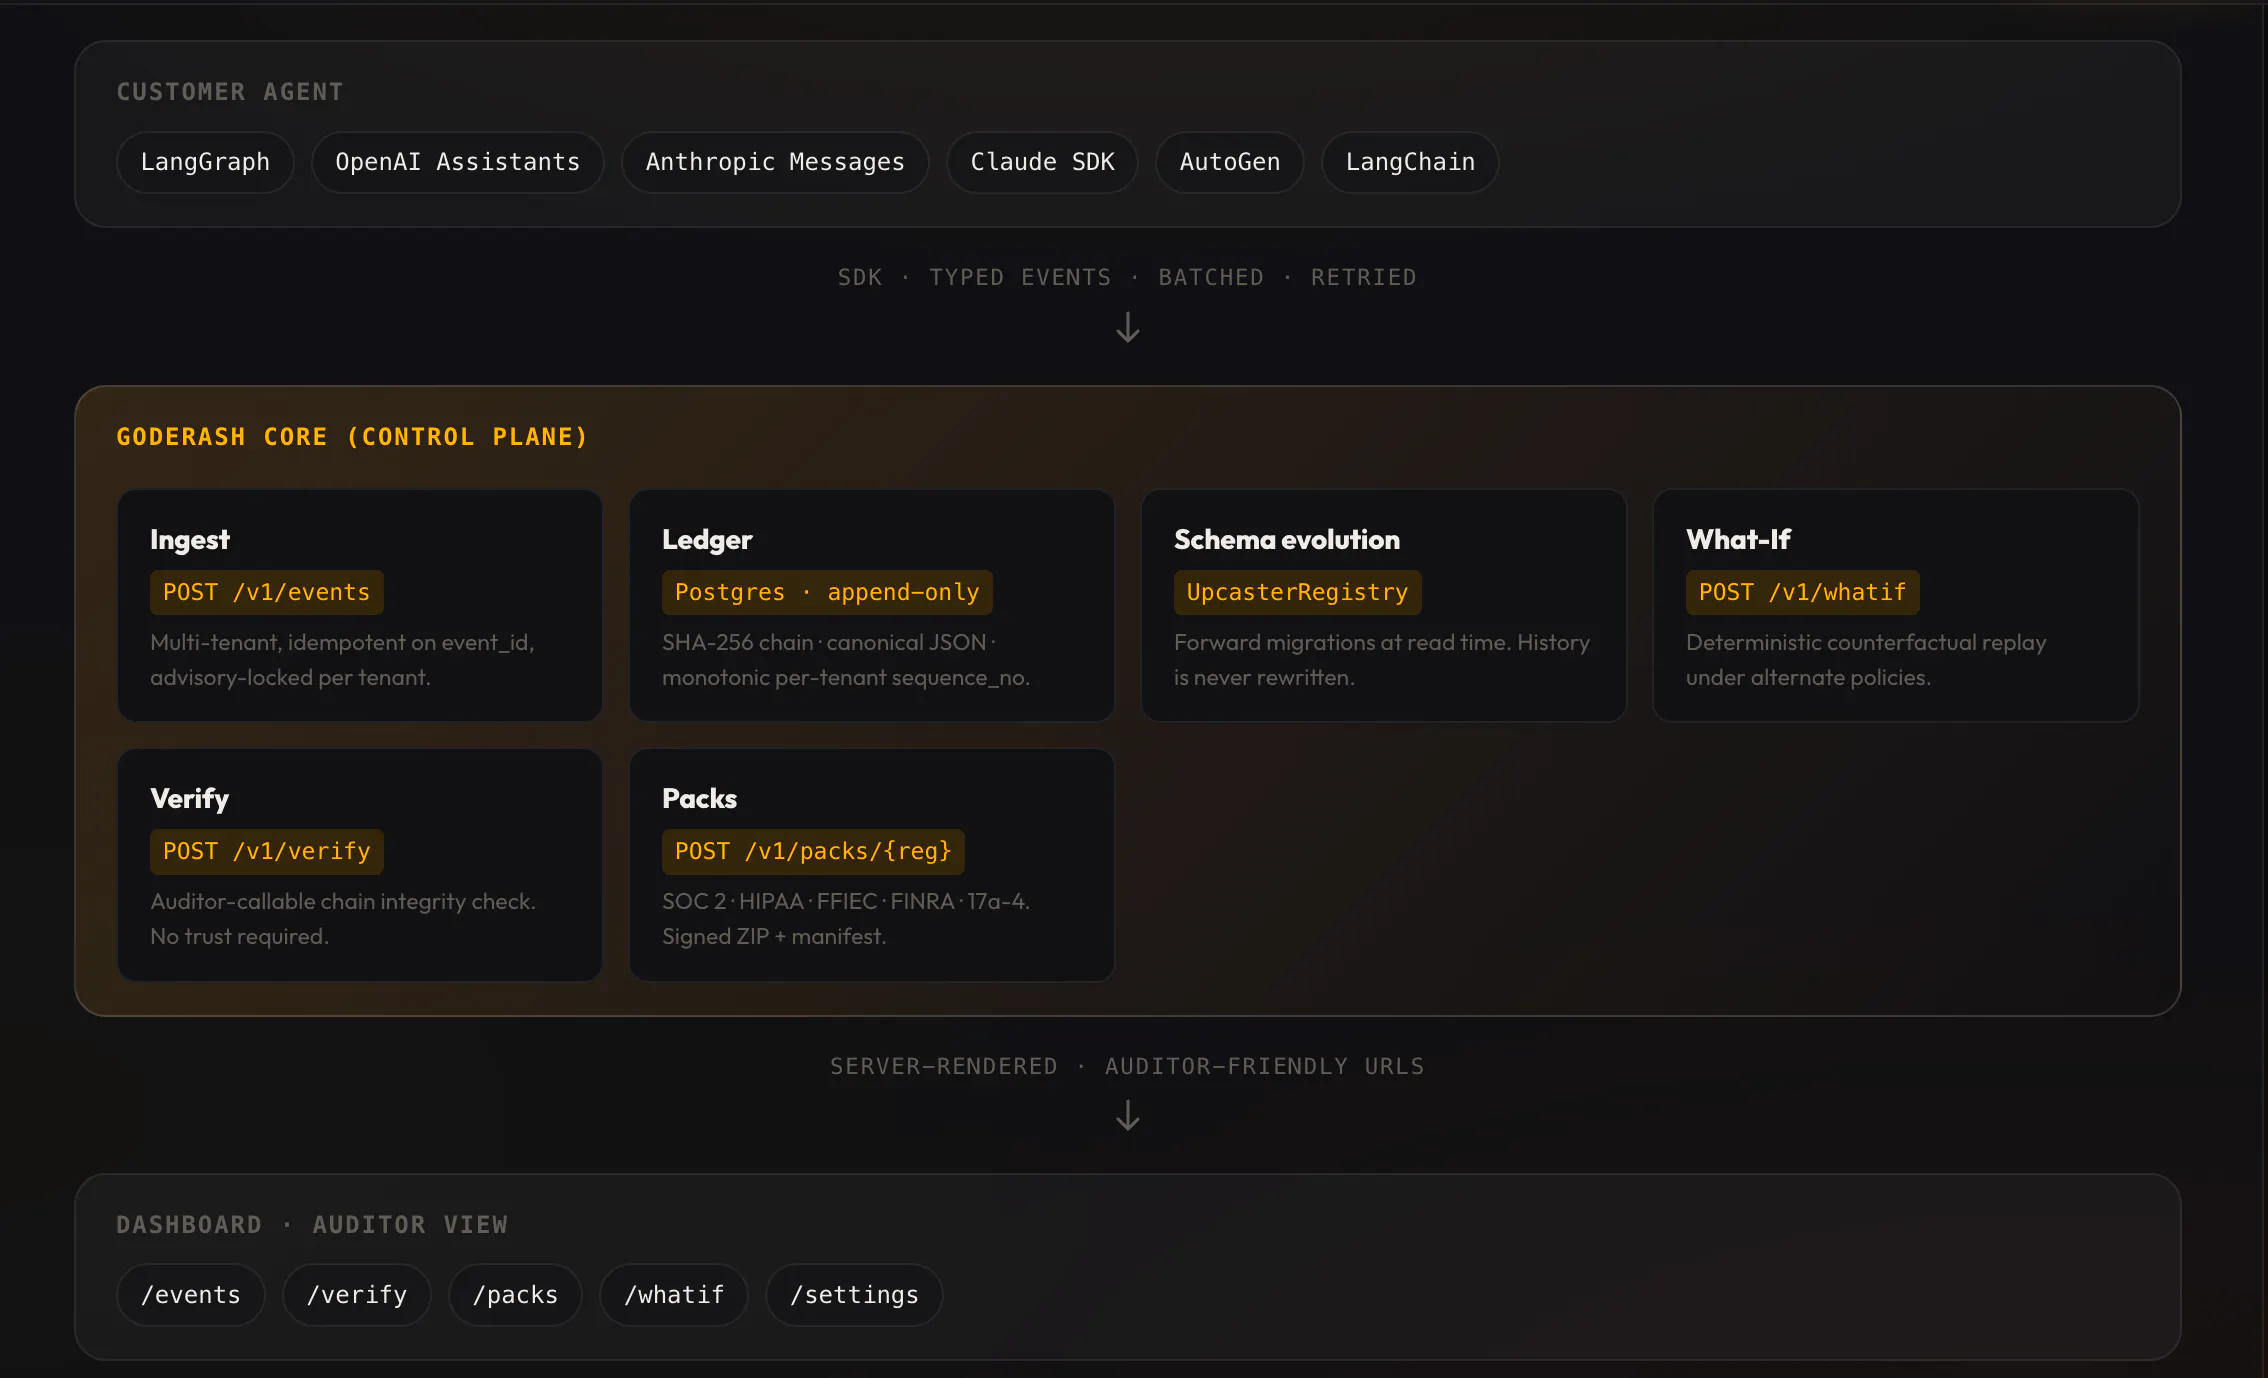The image size is (2268, 1378).
Task: Click the Schema evolution card title
Action: click(1287, 539)
